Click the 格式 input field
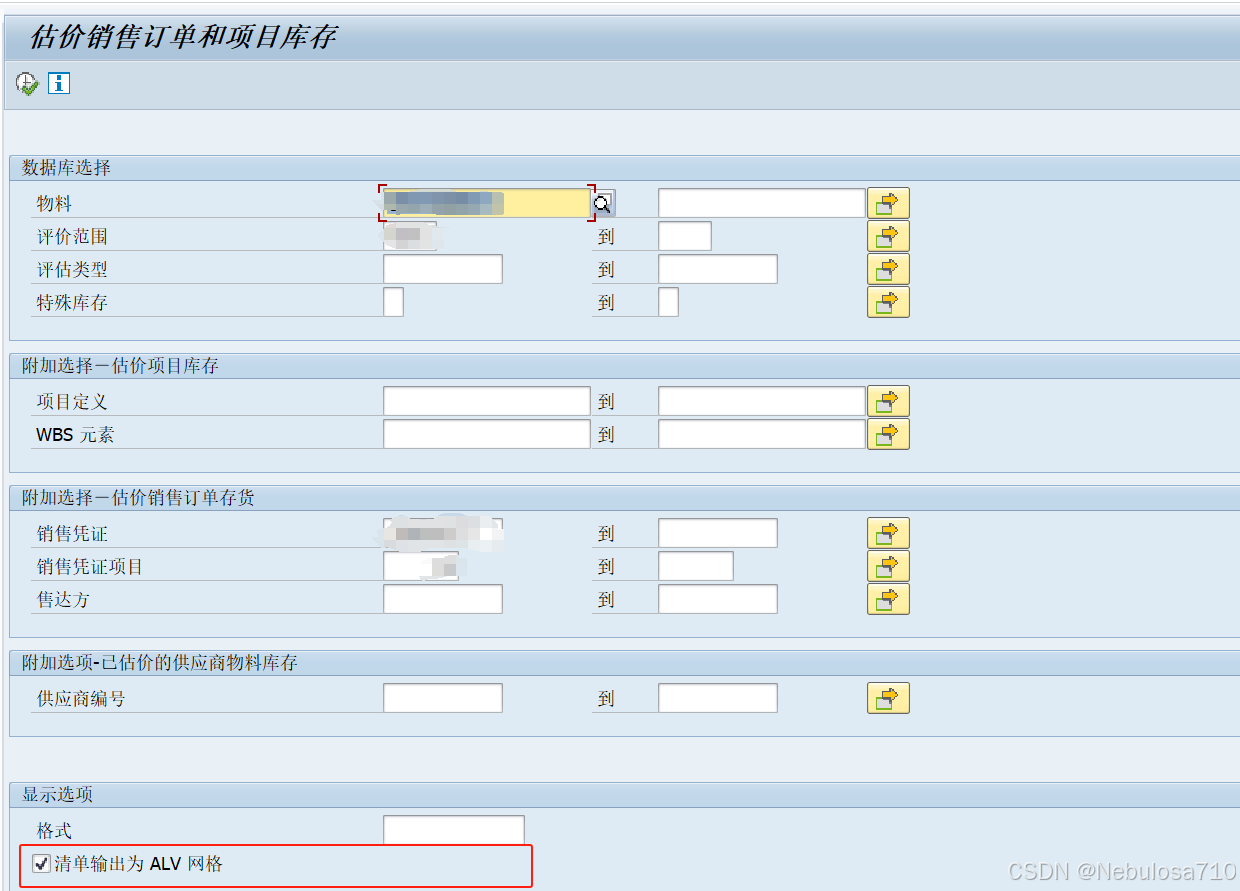 [x=452, y=829]
